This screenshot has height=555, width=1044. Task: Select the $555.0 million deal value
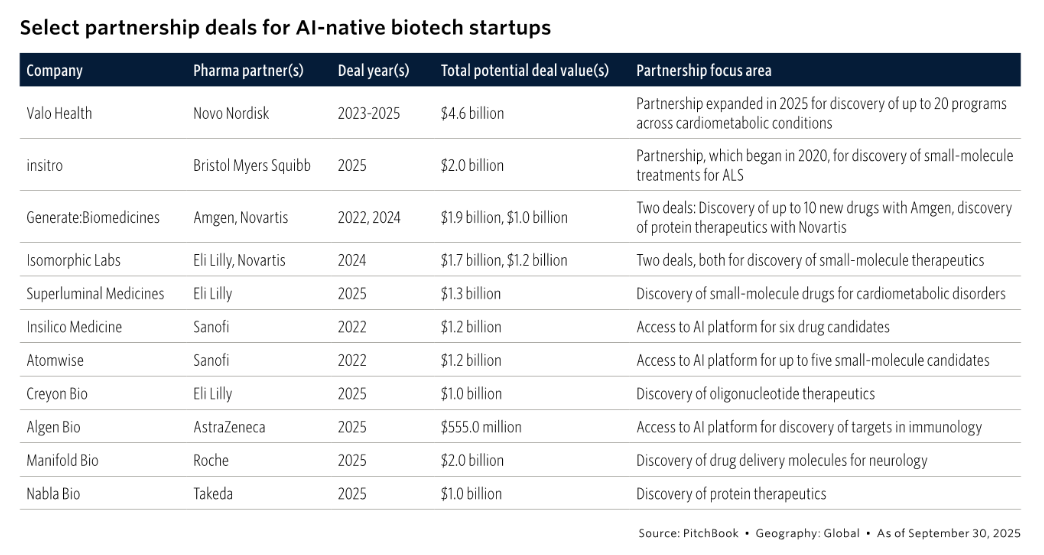481,427
